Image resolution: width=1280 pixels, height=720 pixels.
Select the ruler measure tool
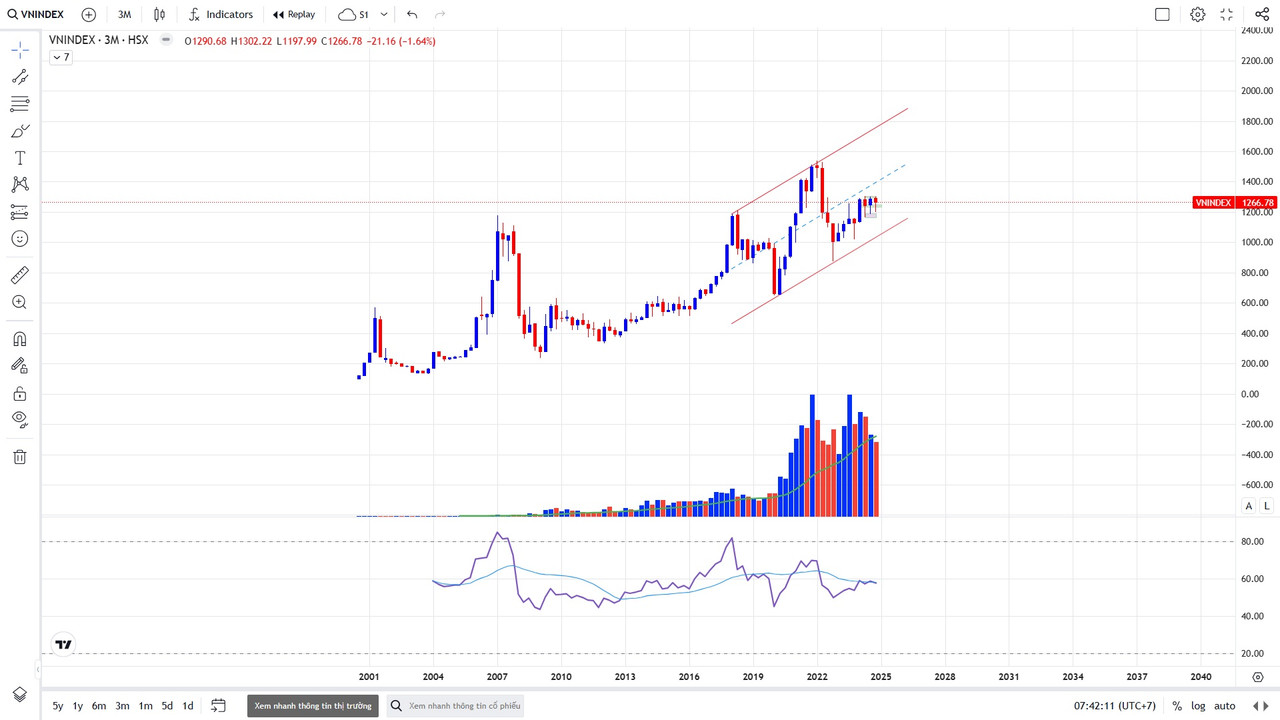point(20,275)
